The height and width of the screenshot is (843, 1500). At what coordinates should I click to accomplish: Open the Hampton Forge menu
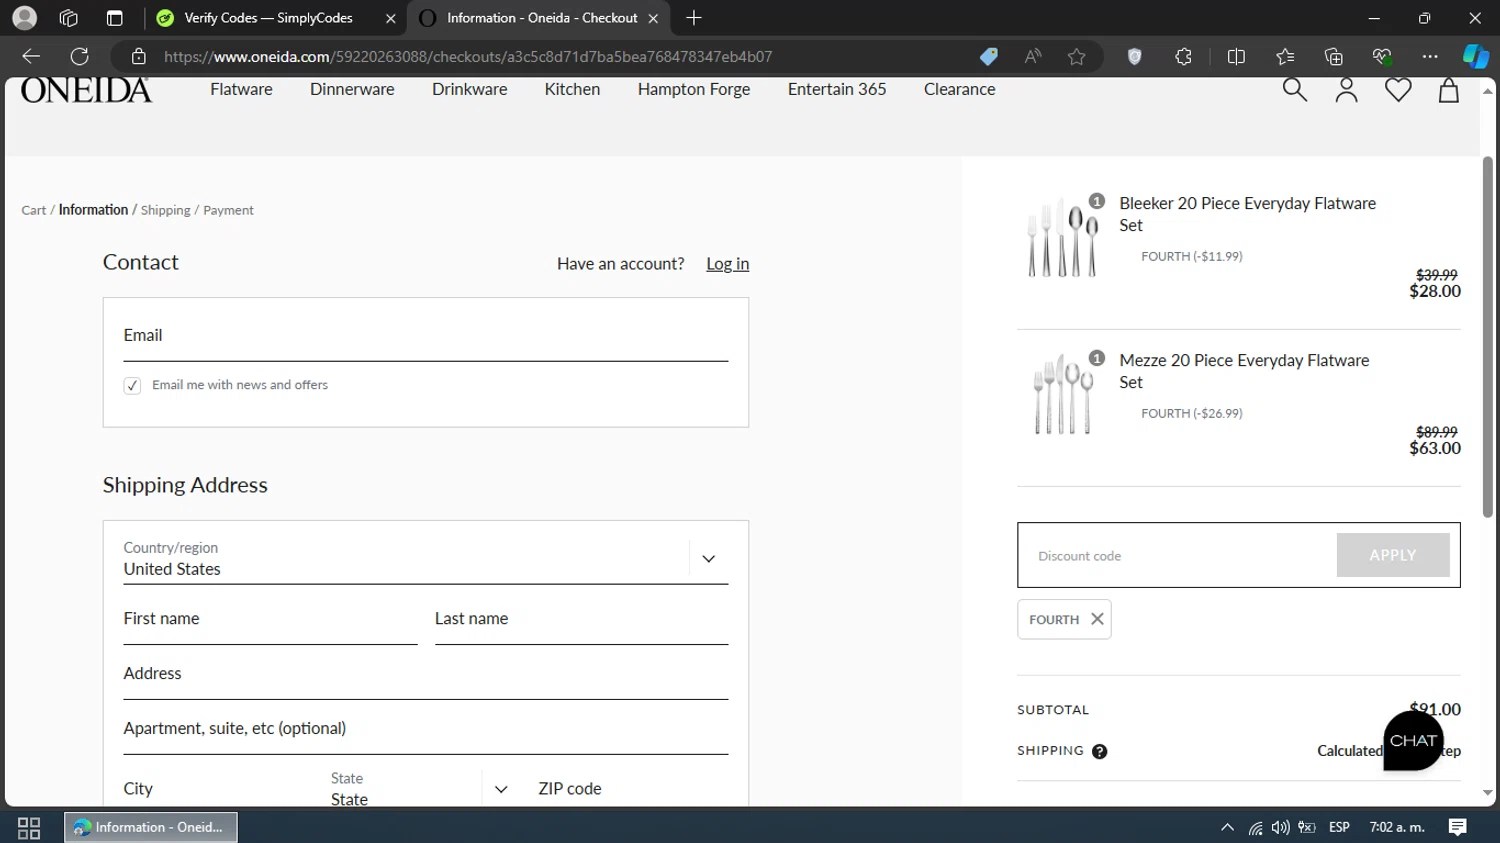[x=694, y=90]
